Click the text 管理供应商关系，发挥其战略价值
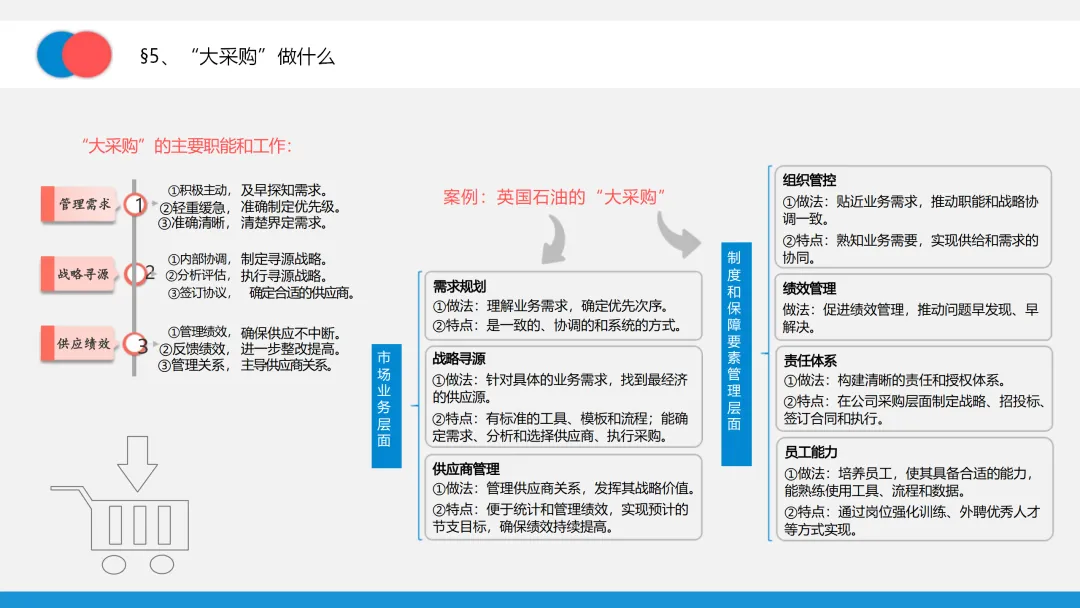The width and height of the screenshot is (1080, 608). (x=592, y=489)
